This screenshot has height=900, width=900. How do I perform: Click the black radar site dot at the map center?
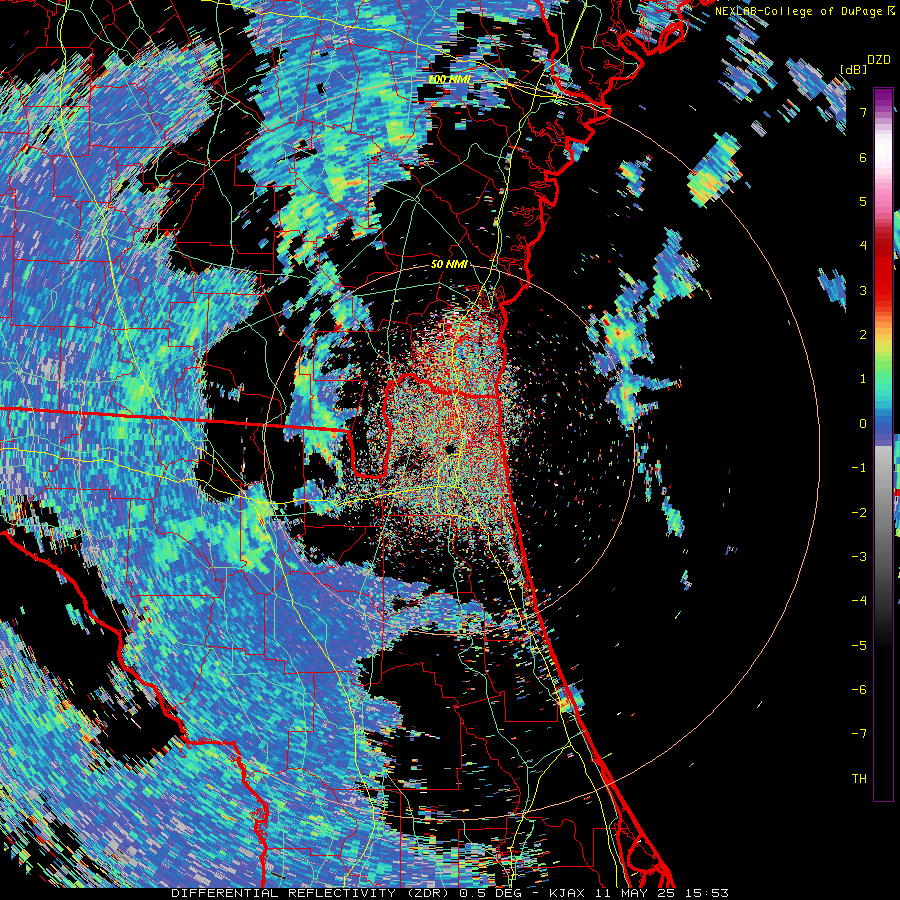click(451, 448)
